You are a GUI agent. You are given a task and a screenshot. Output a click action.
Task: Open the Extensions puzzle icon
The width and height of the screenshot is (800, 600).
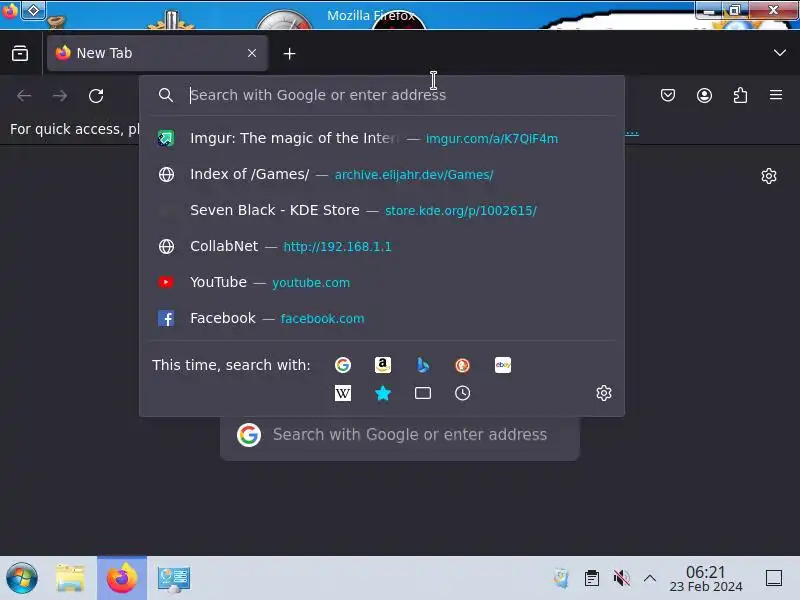[740, 95]
